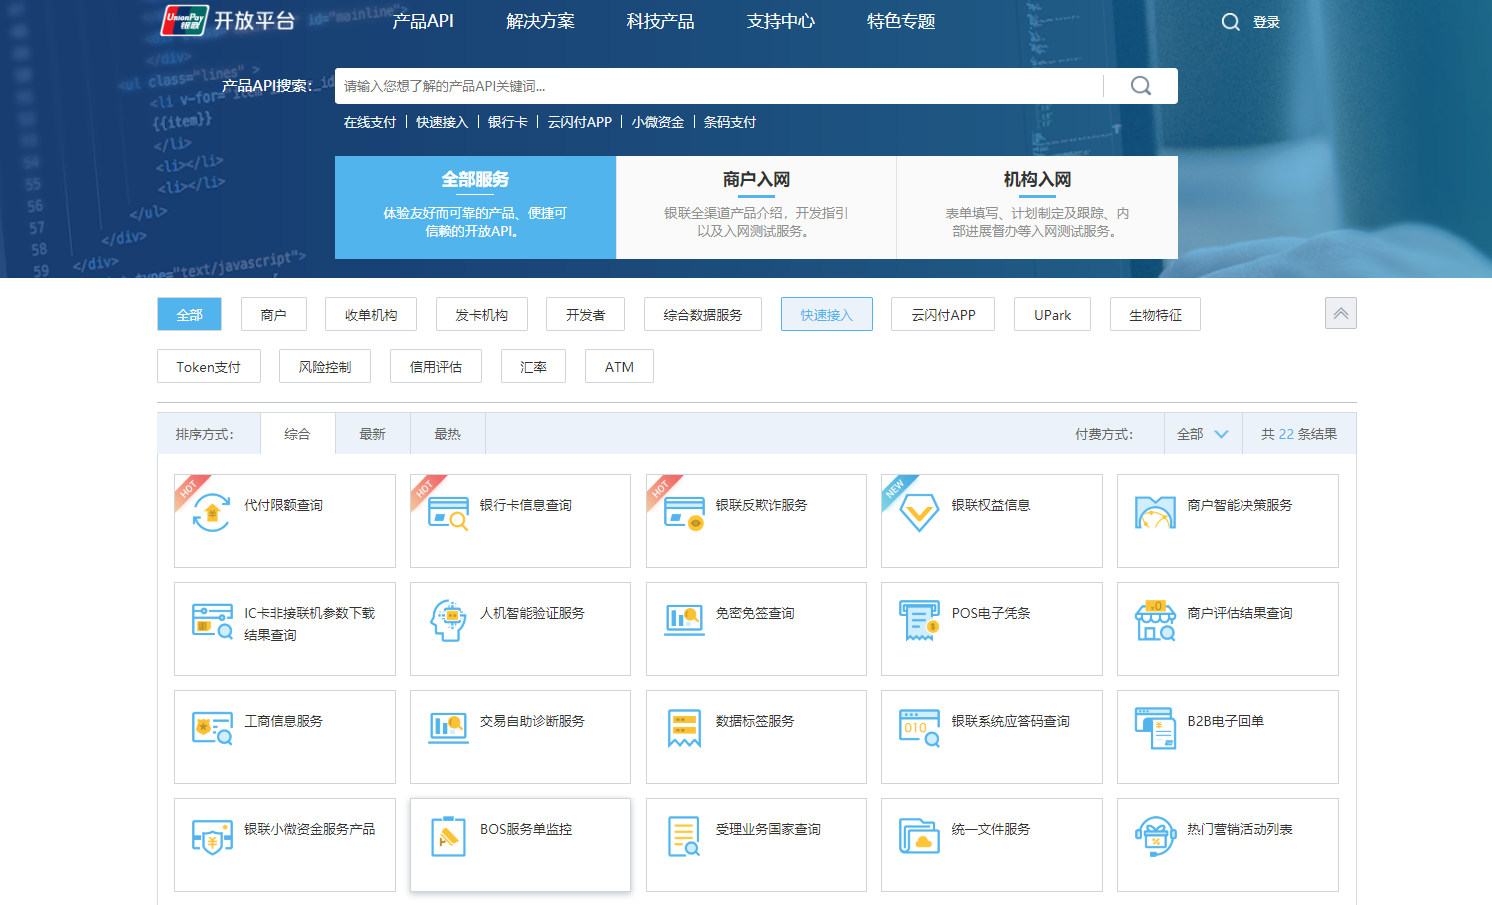1492x905 pixels.
Task: Sort results by 综合
Action: coord(297,434)
